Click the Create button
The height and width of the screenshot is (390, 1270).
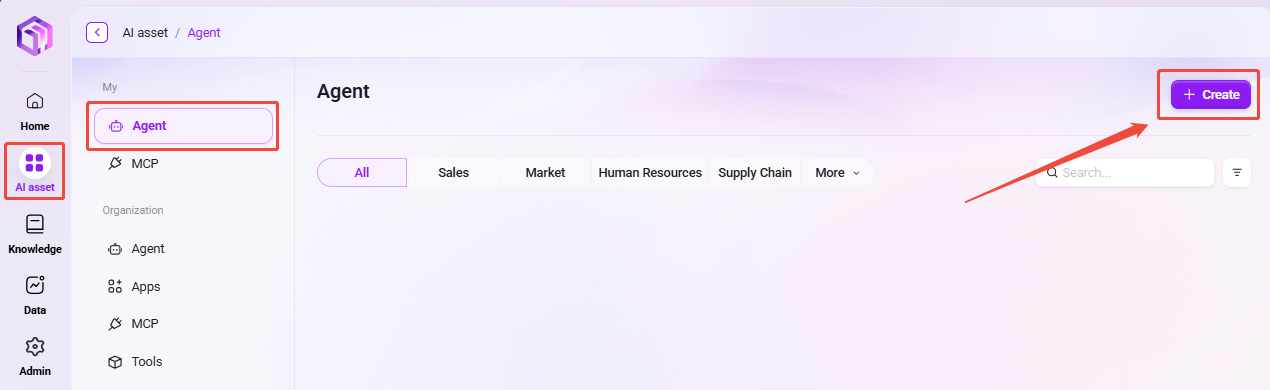pyautogui.click(x=1211, y=94)
